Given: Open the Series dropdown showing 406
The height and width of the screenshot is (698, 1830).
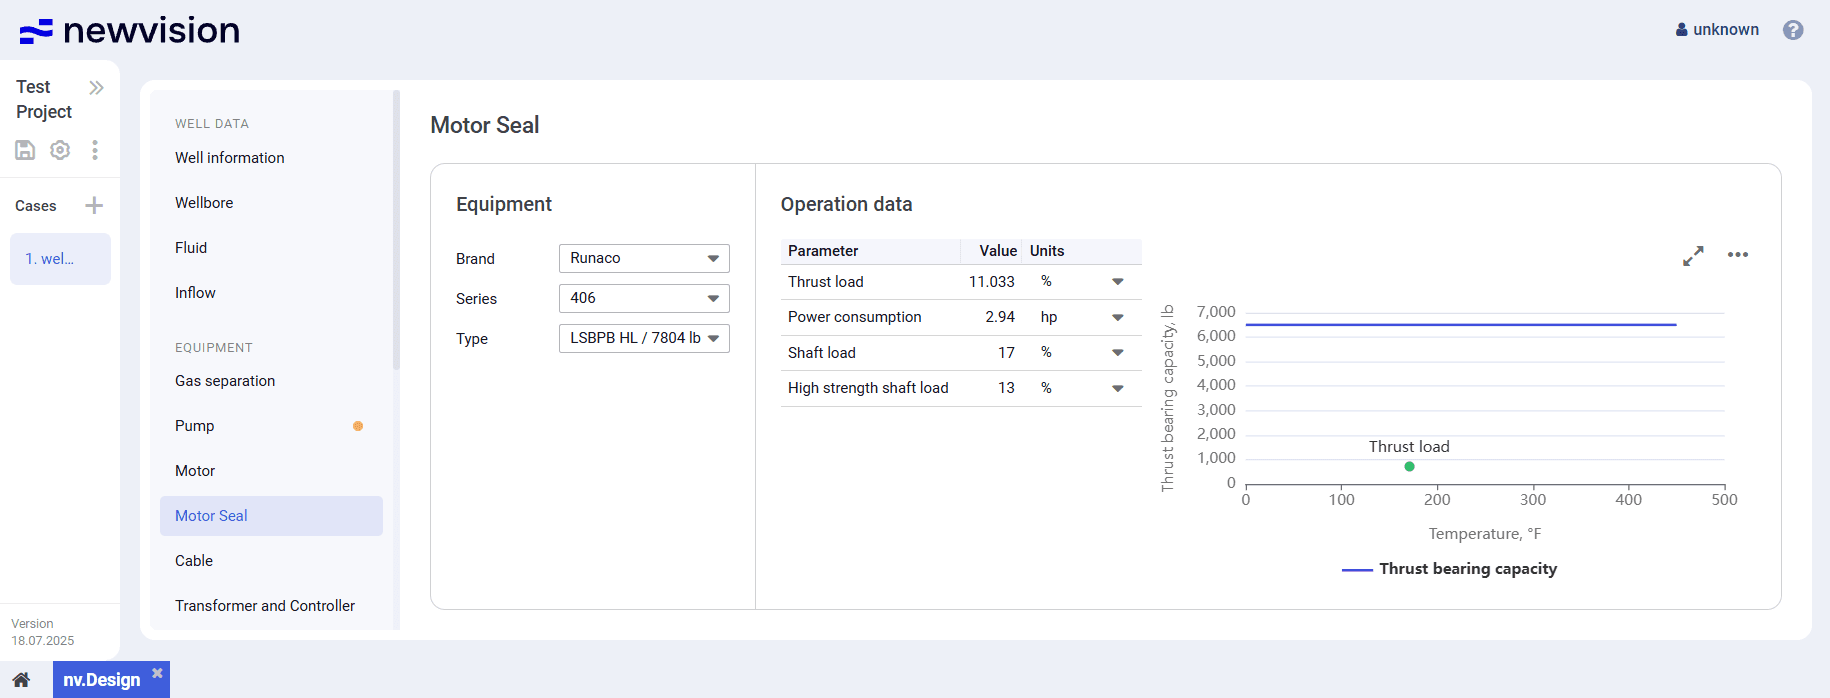Looking at the screenshot, I should (x=644, y=298).
